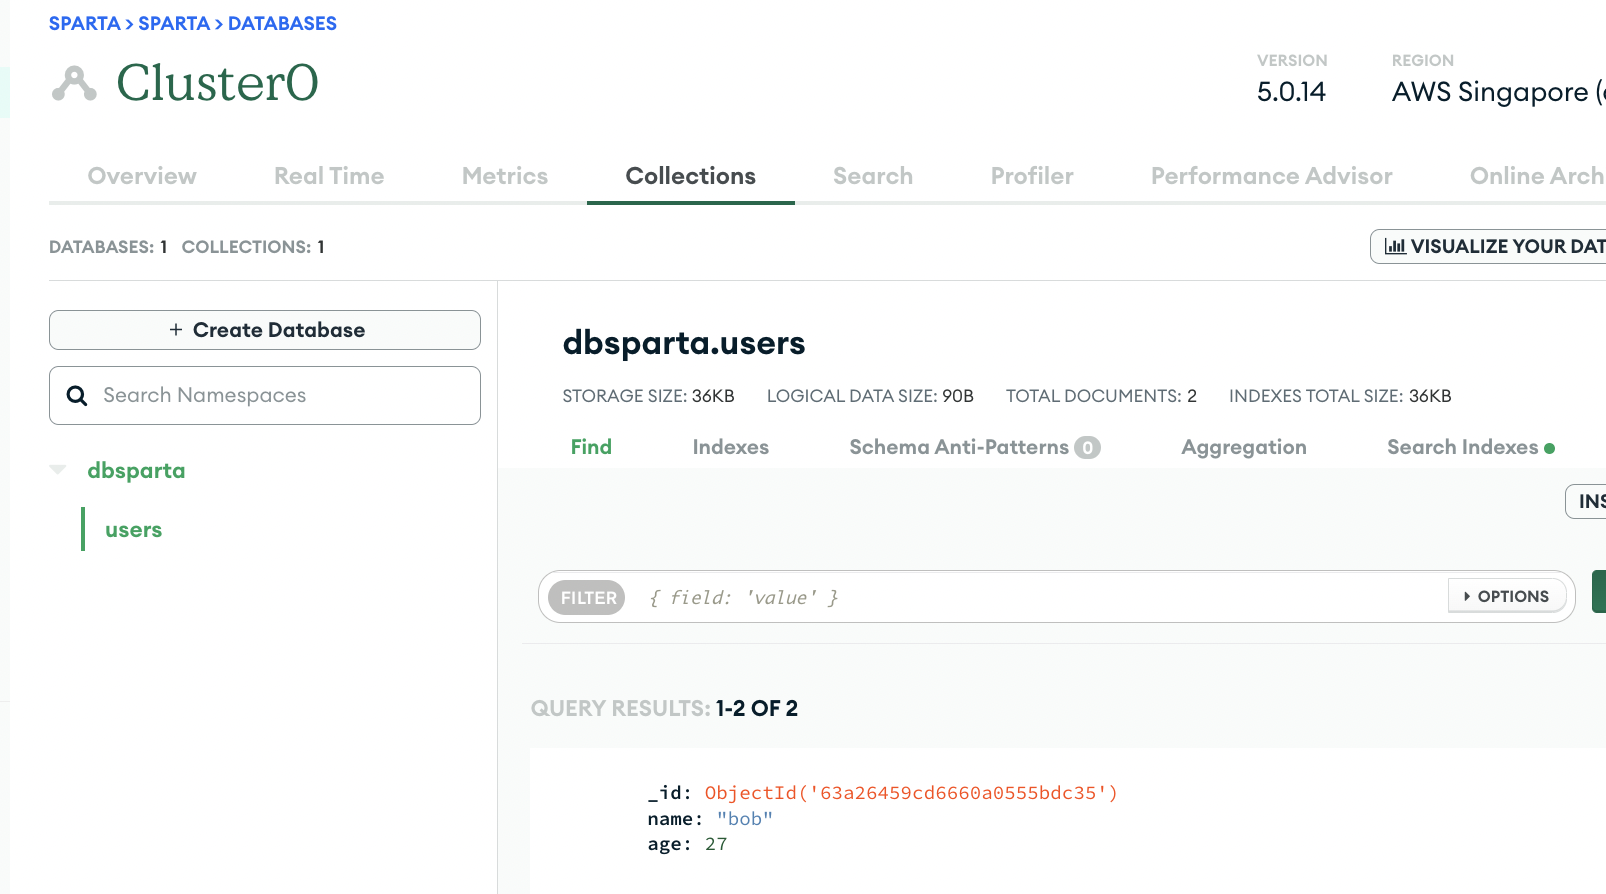Click the DATABASES: 1 count
The width and height of the screenshot is (1606, 894).
pos(108,247)
